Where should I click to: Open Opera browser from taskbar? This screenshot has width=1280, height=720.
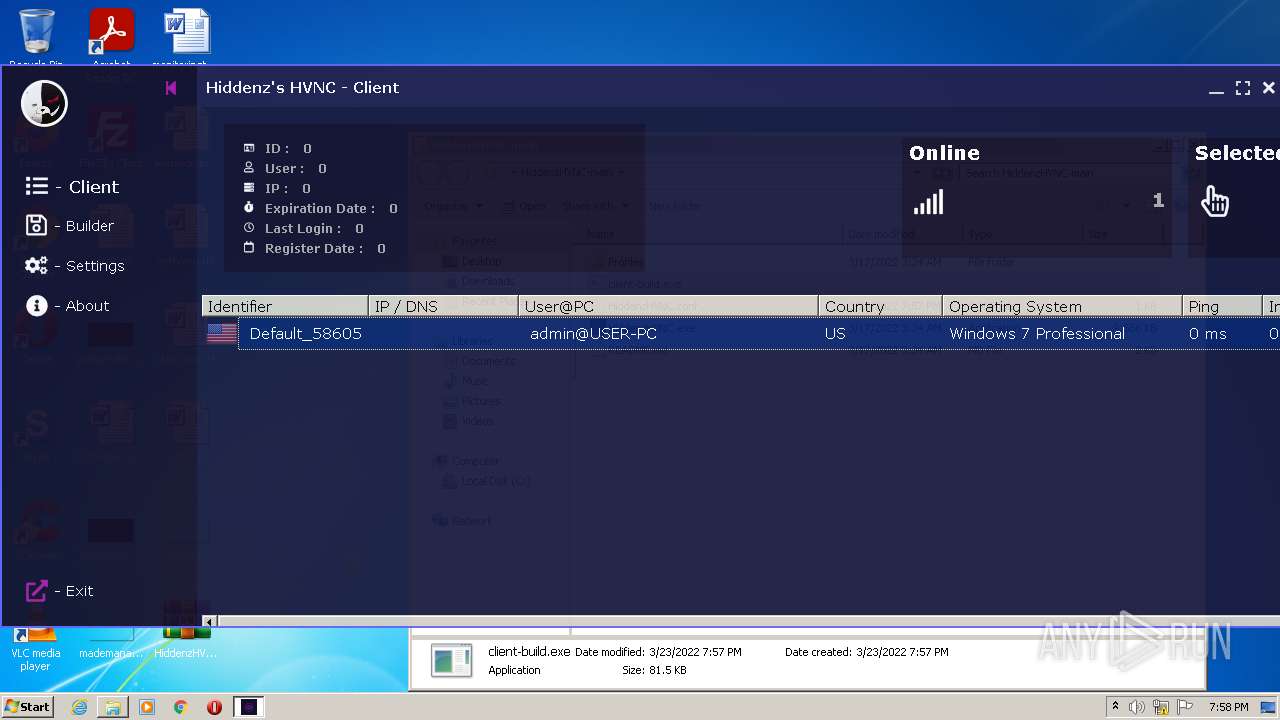[214, 707]
